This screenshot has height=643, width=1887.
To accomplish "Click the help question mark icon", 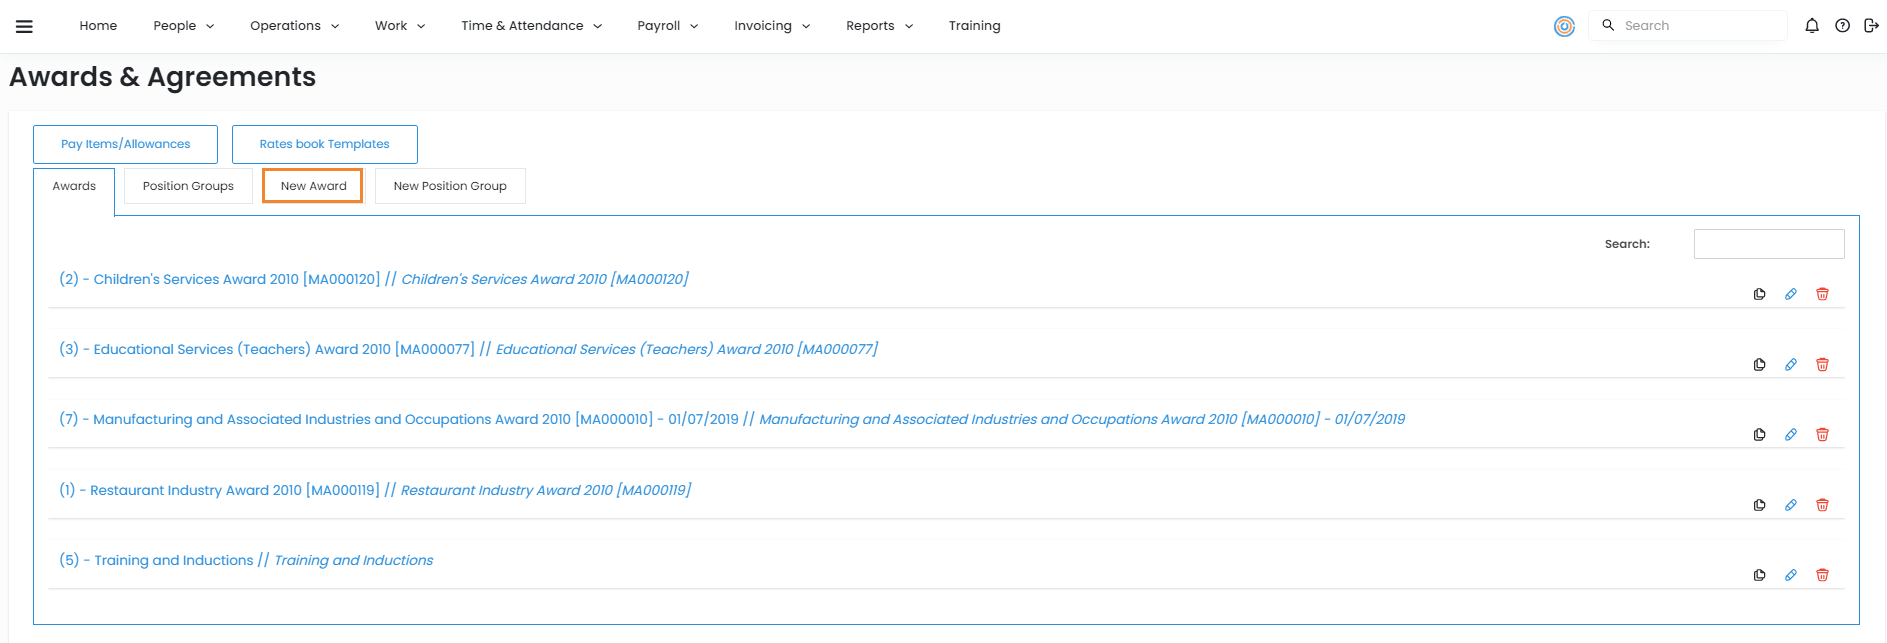I will [x=1842, y=26].
